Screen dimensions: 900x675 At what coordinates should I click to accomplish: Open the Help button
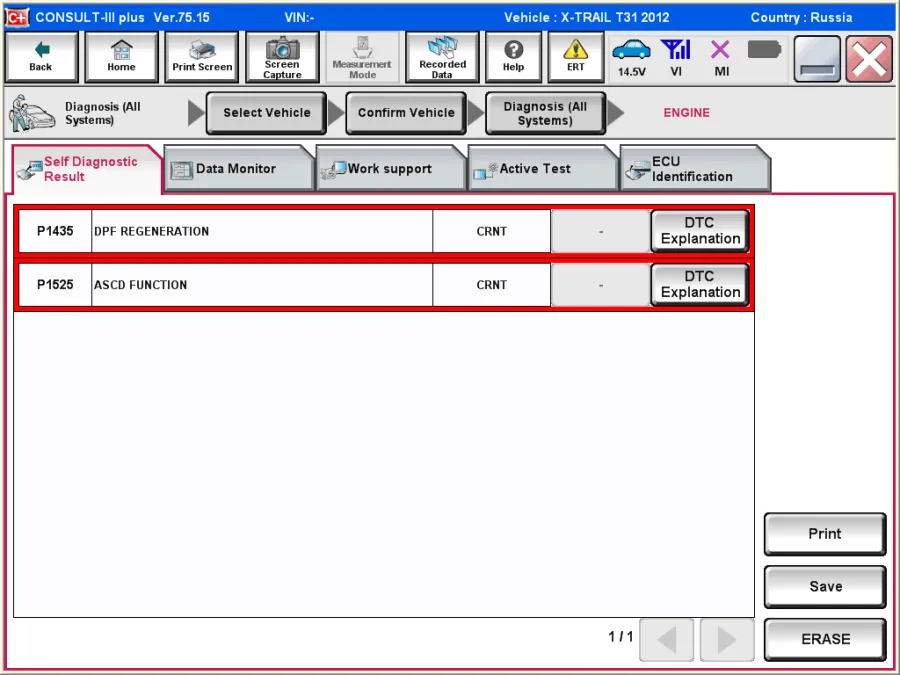[x=513, y=57]
